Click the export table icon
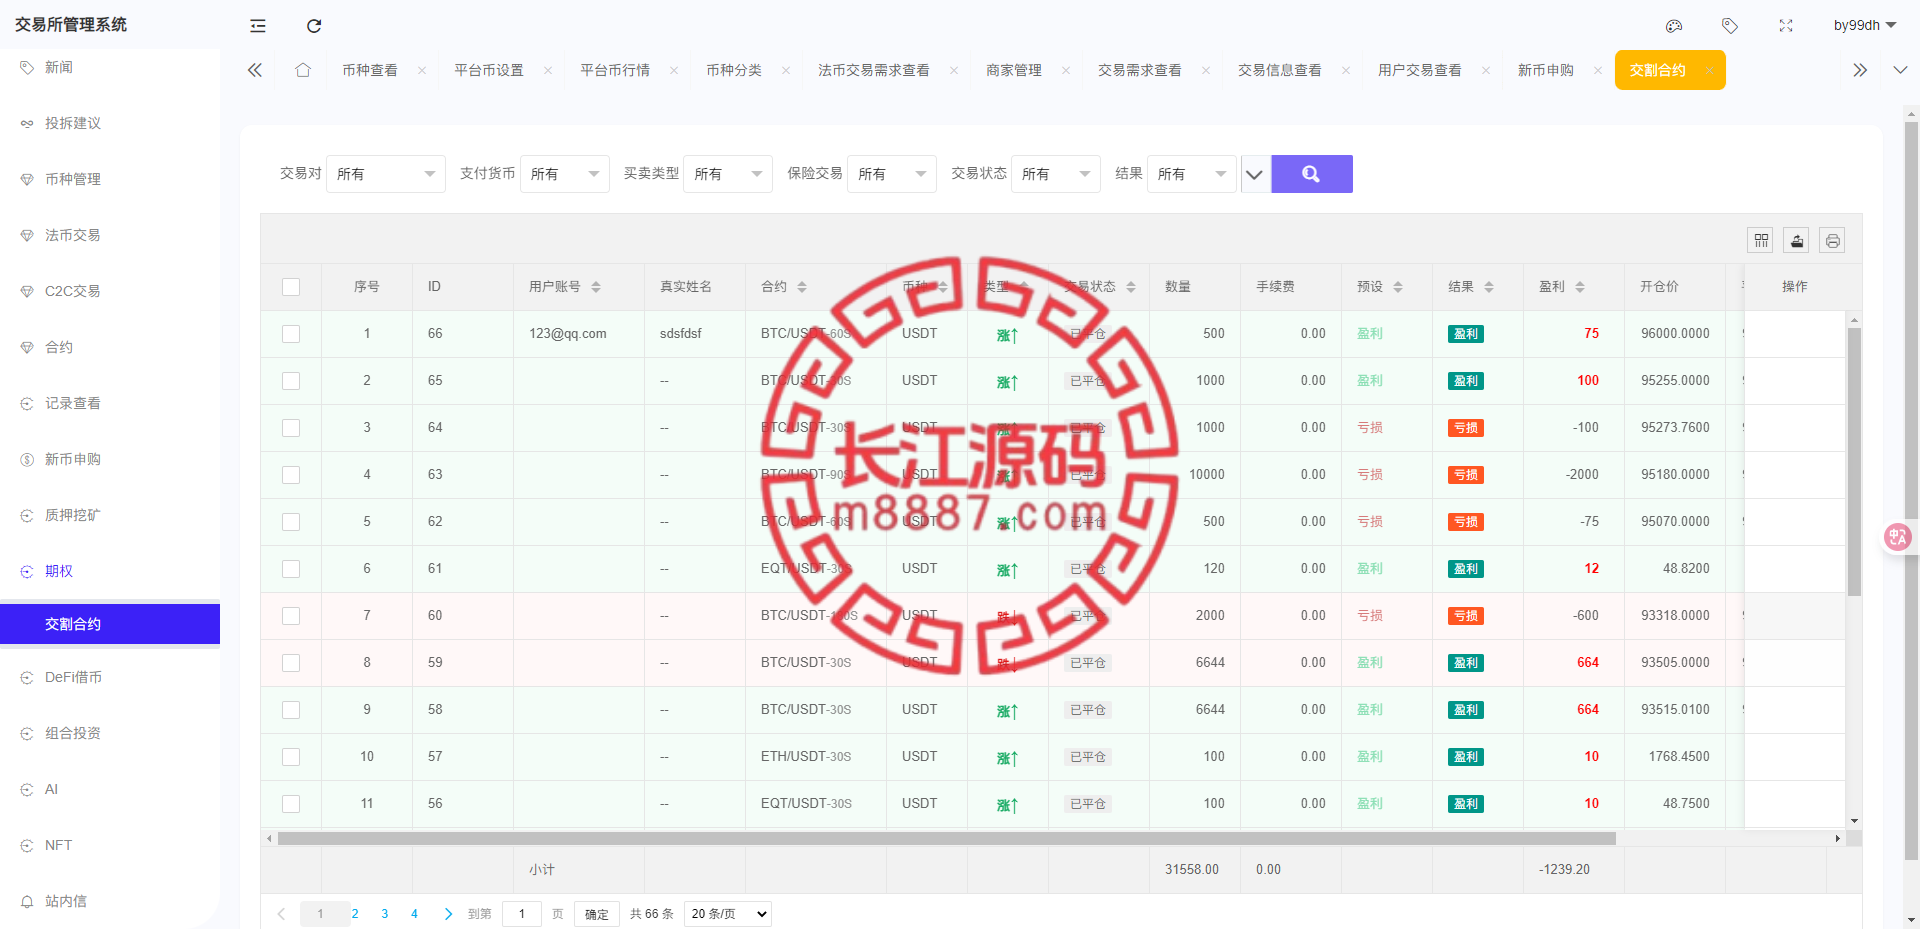This screenshot has width=1920, height=929. [1797, 240]
